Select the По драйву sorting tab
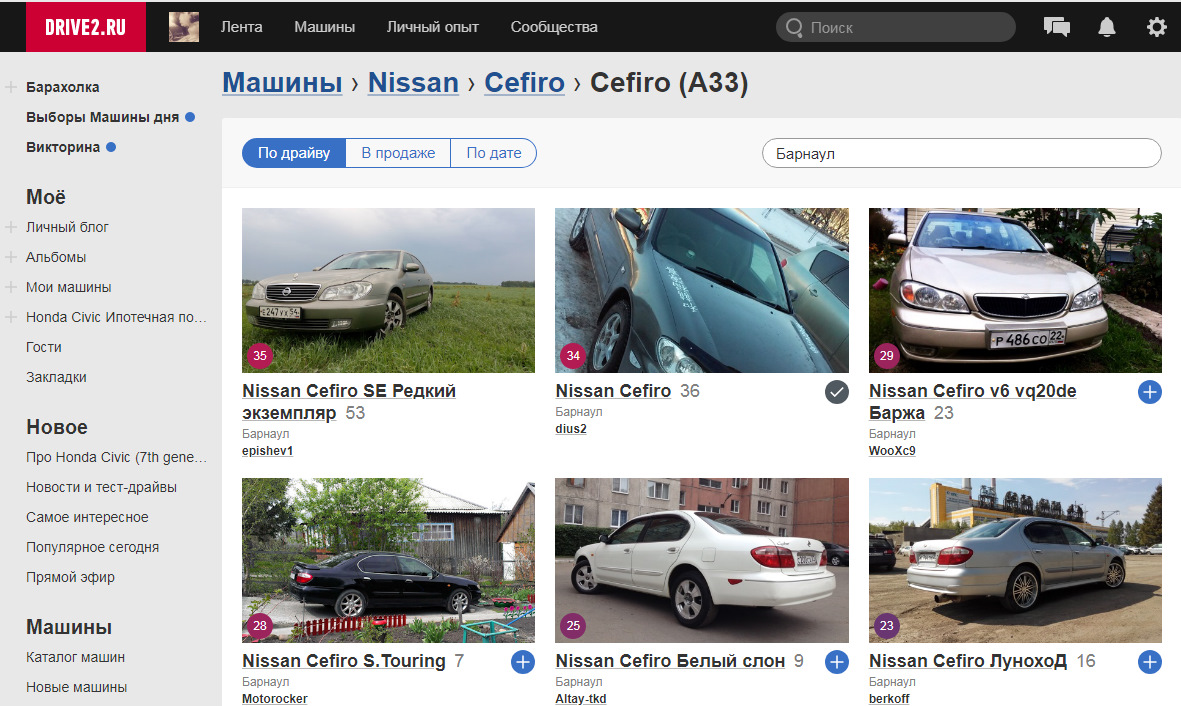 (294, 153)
